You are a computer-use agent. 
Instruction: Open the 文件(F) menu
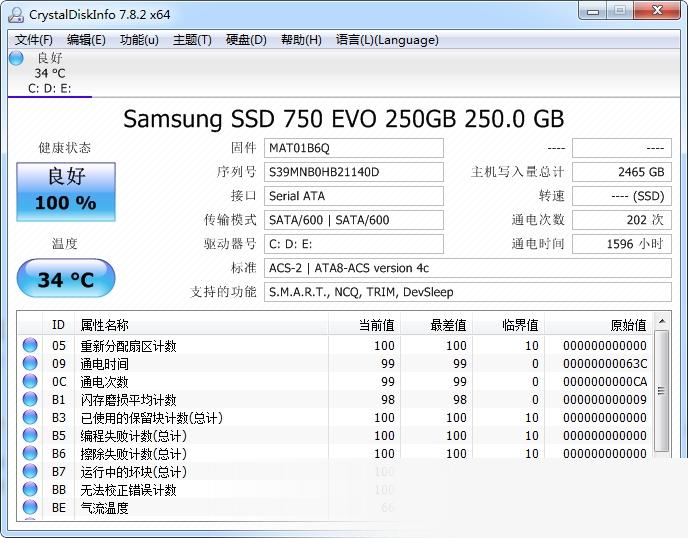tap(33, 40)
